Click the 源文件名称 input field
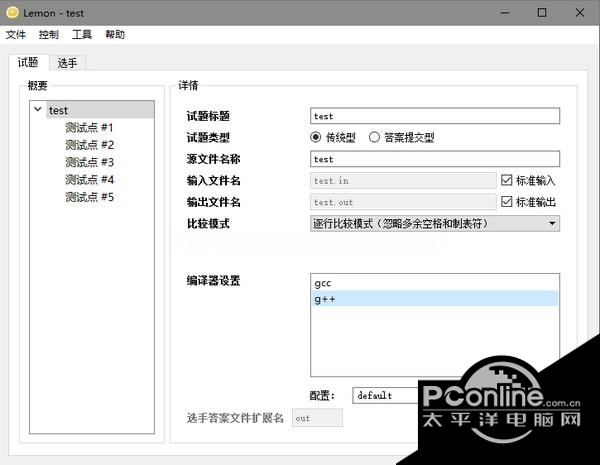 tap(435, 159)
